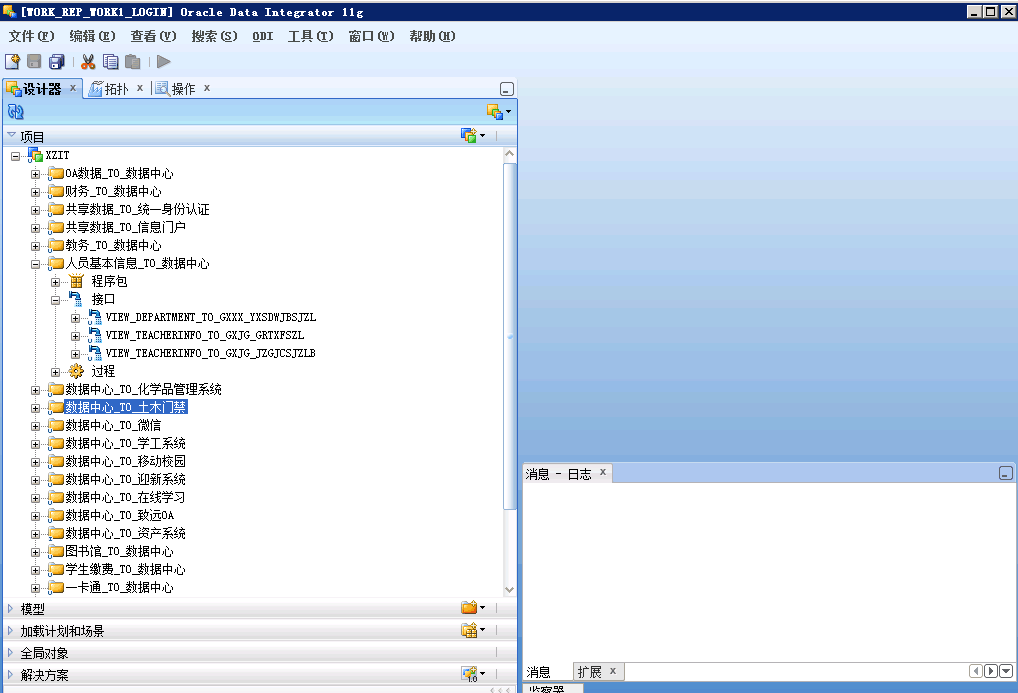
Task: Select the 数据中心_TO_土木门禁 folder
Action: [126, 407]
